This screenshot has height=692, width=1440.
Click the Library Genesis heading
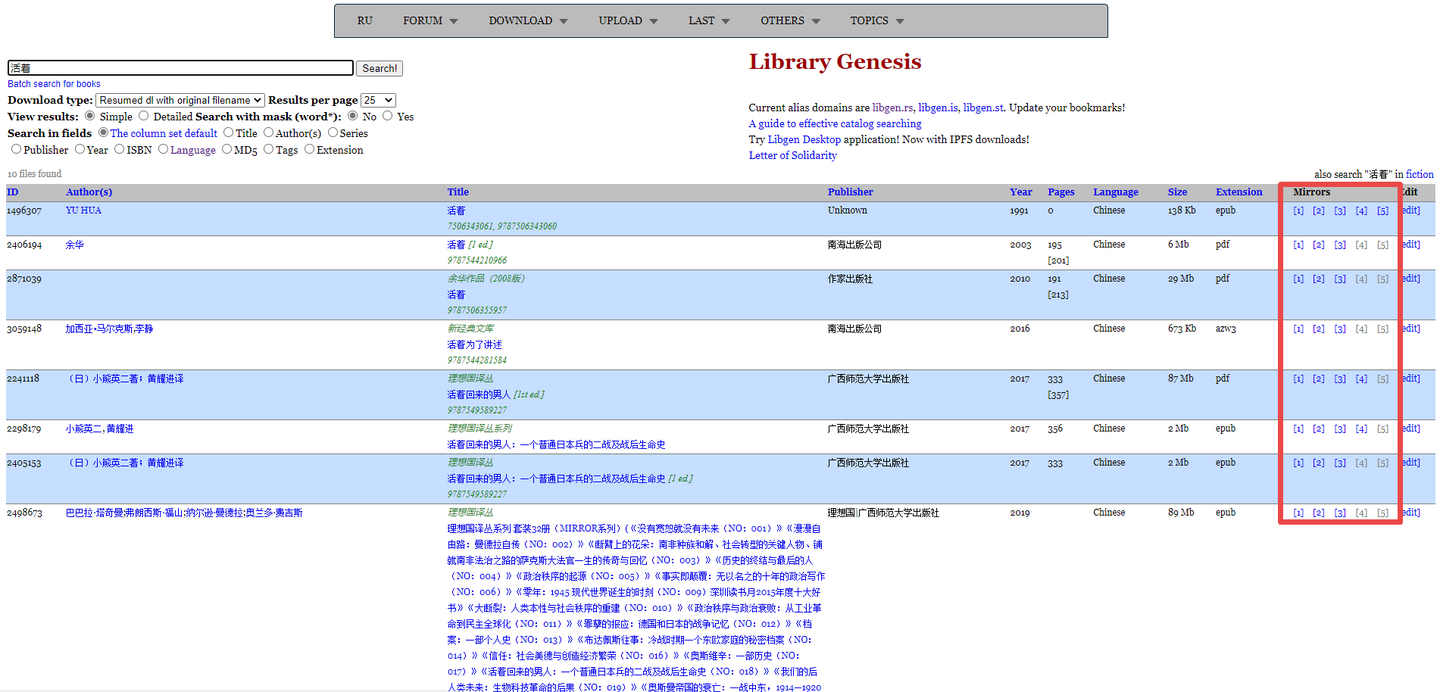(x=835, y=62)
